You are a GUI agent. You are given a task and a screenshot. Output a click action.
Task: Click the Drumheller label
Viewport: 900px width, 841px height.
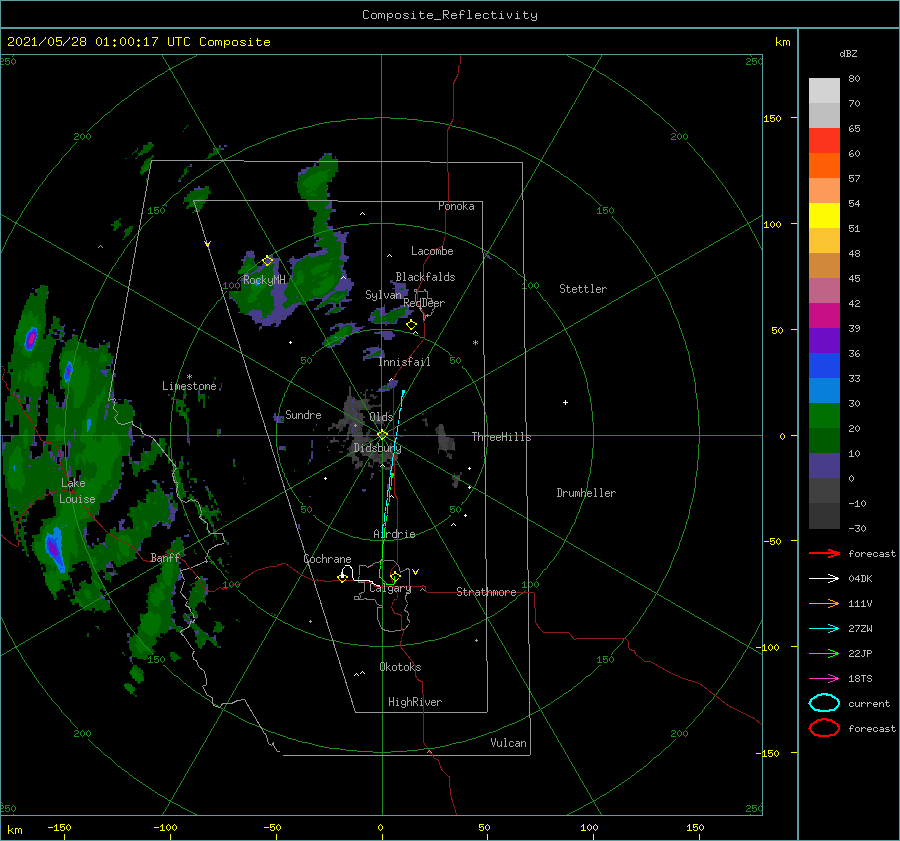pos(586,493)
